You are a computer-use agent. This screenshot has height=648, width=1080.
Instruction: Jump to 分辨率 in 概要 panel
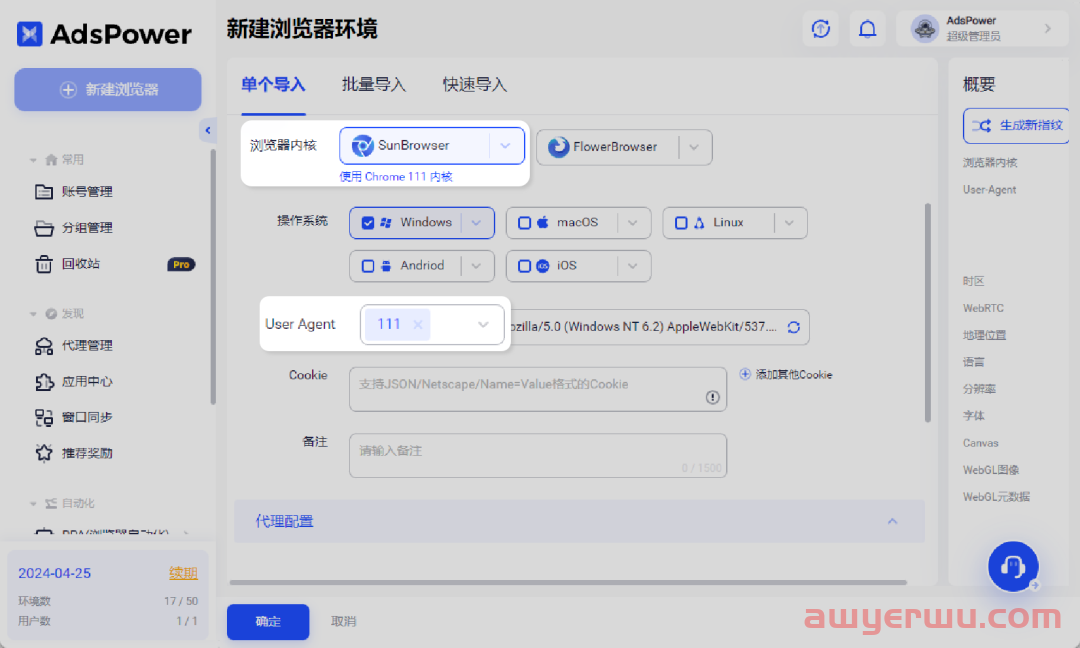coord(979,389)
